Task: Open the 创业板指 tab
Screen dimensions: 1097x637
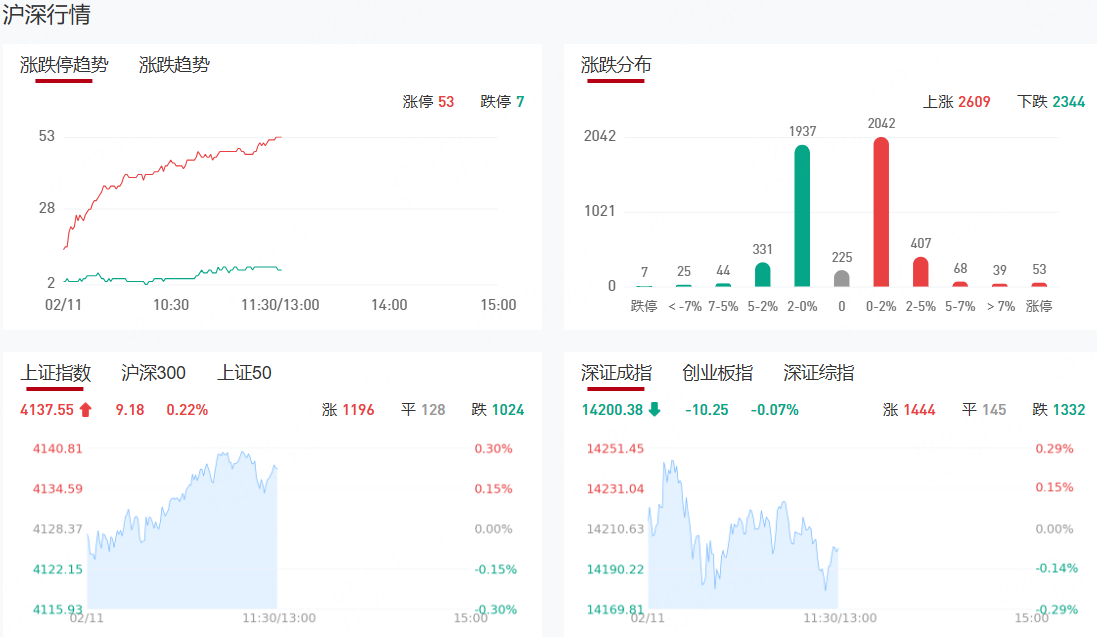Action: [x=717, y=373]
